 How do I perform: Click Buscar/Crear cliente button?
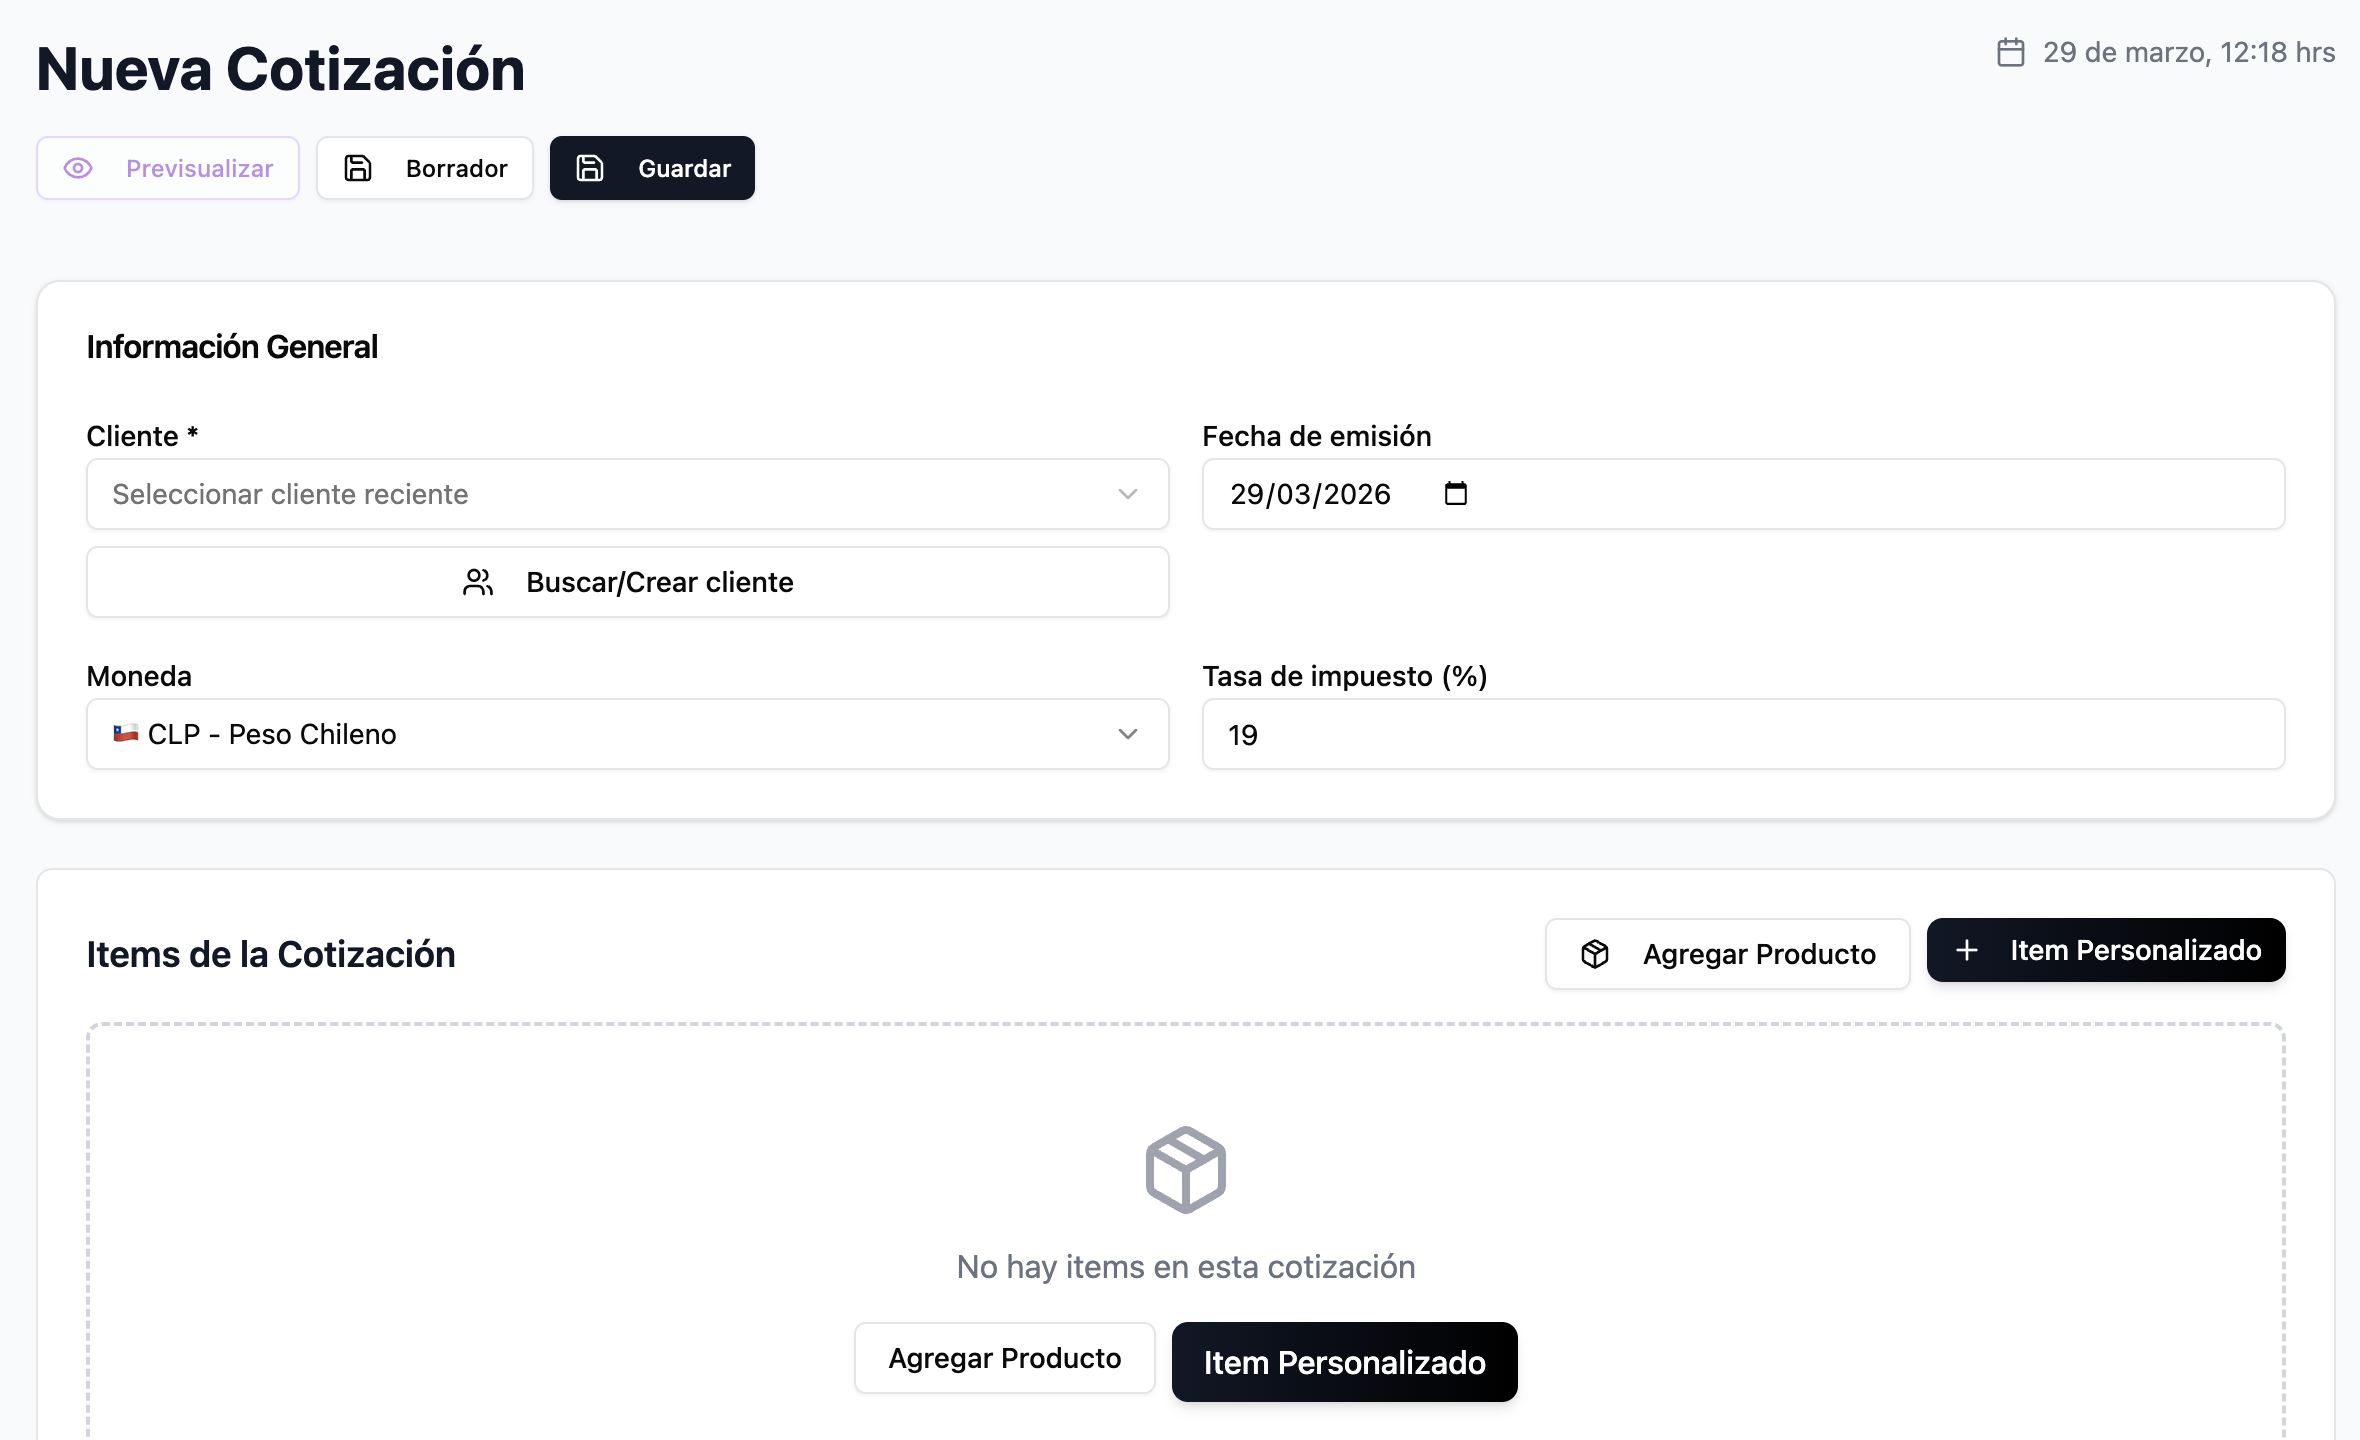click(627, 582)
